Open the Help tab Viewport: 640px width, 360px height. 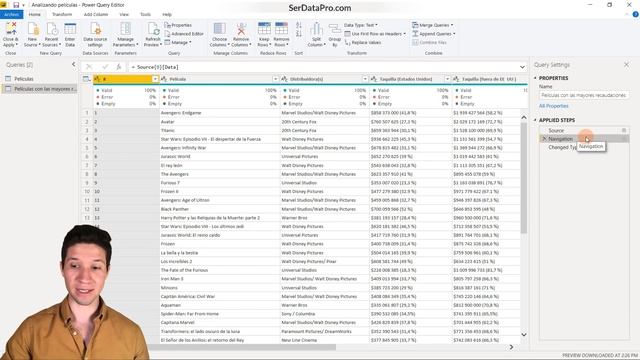[x=167, y=15]
